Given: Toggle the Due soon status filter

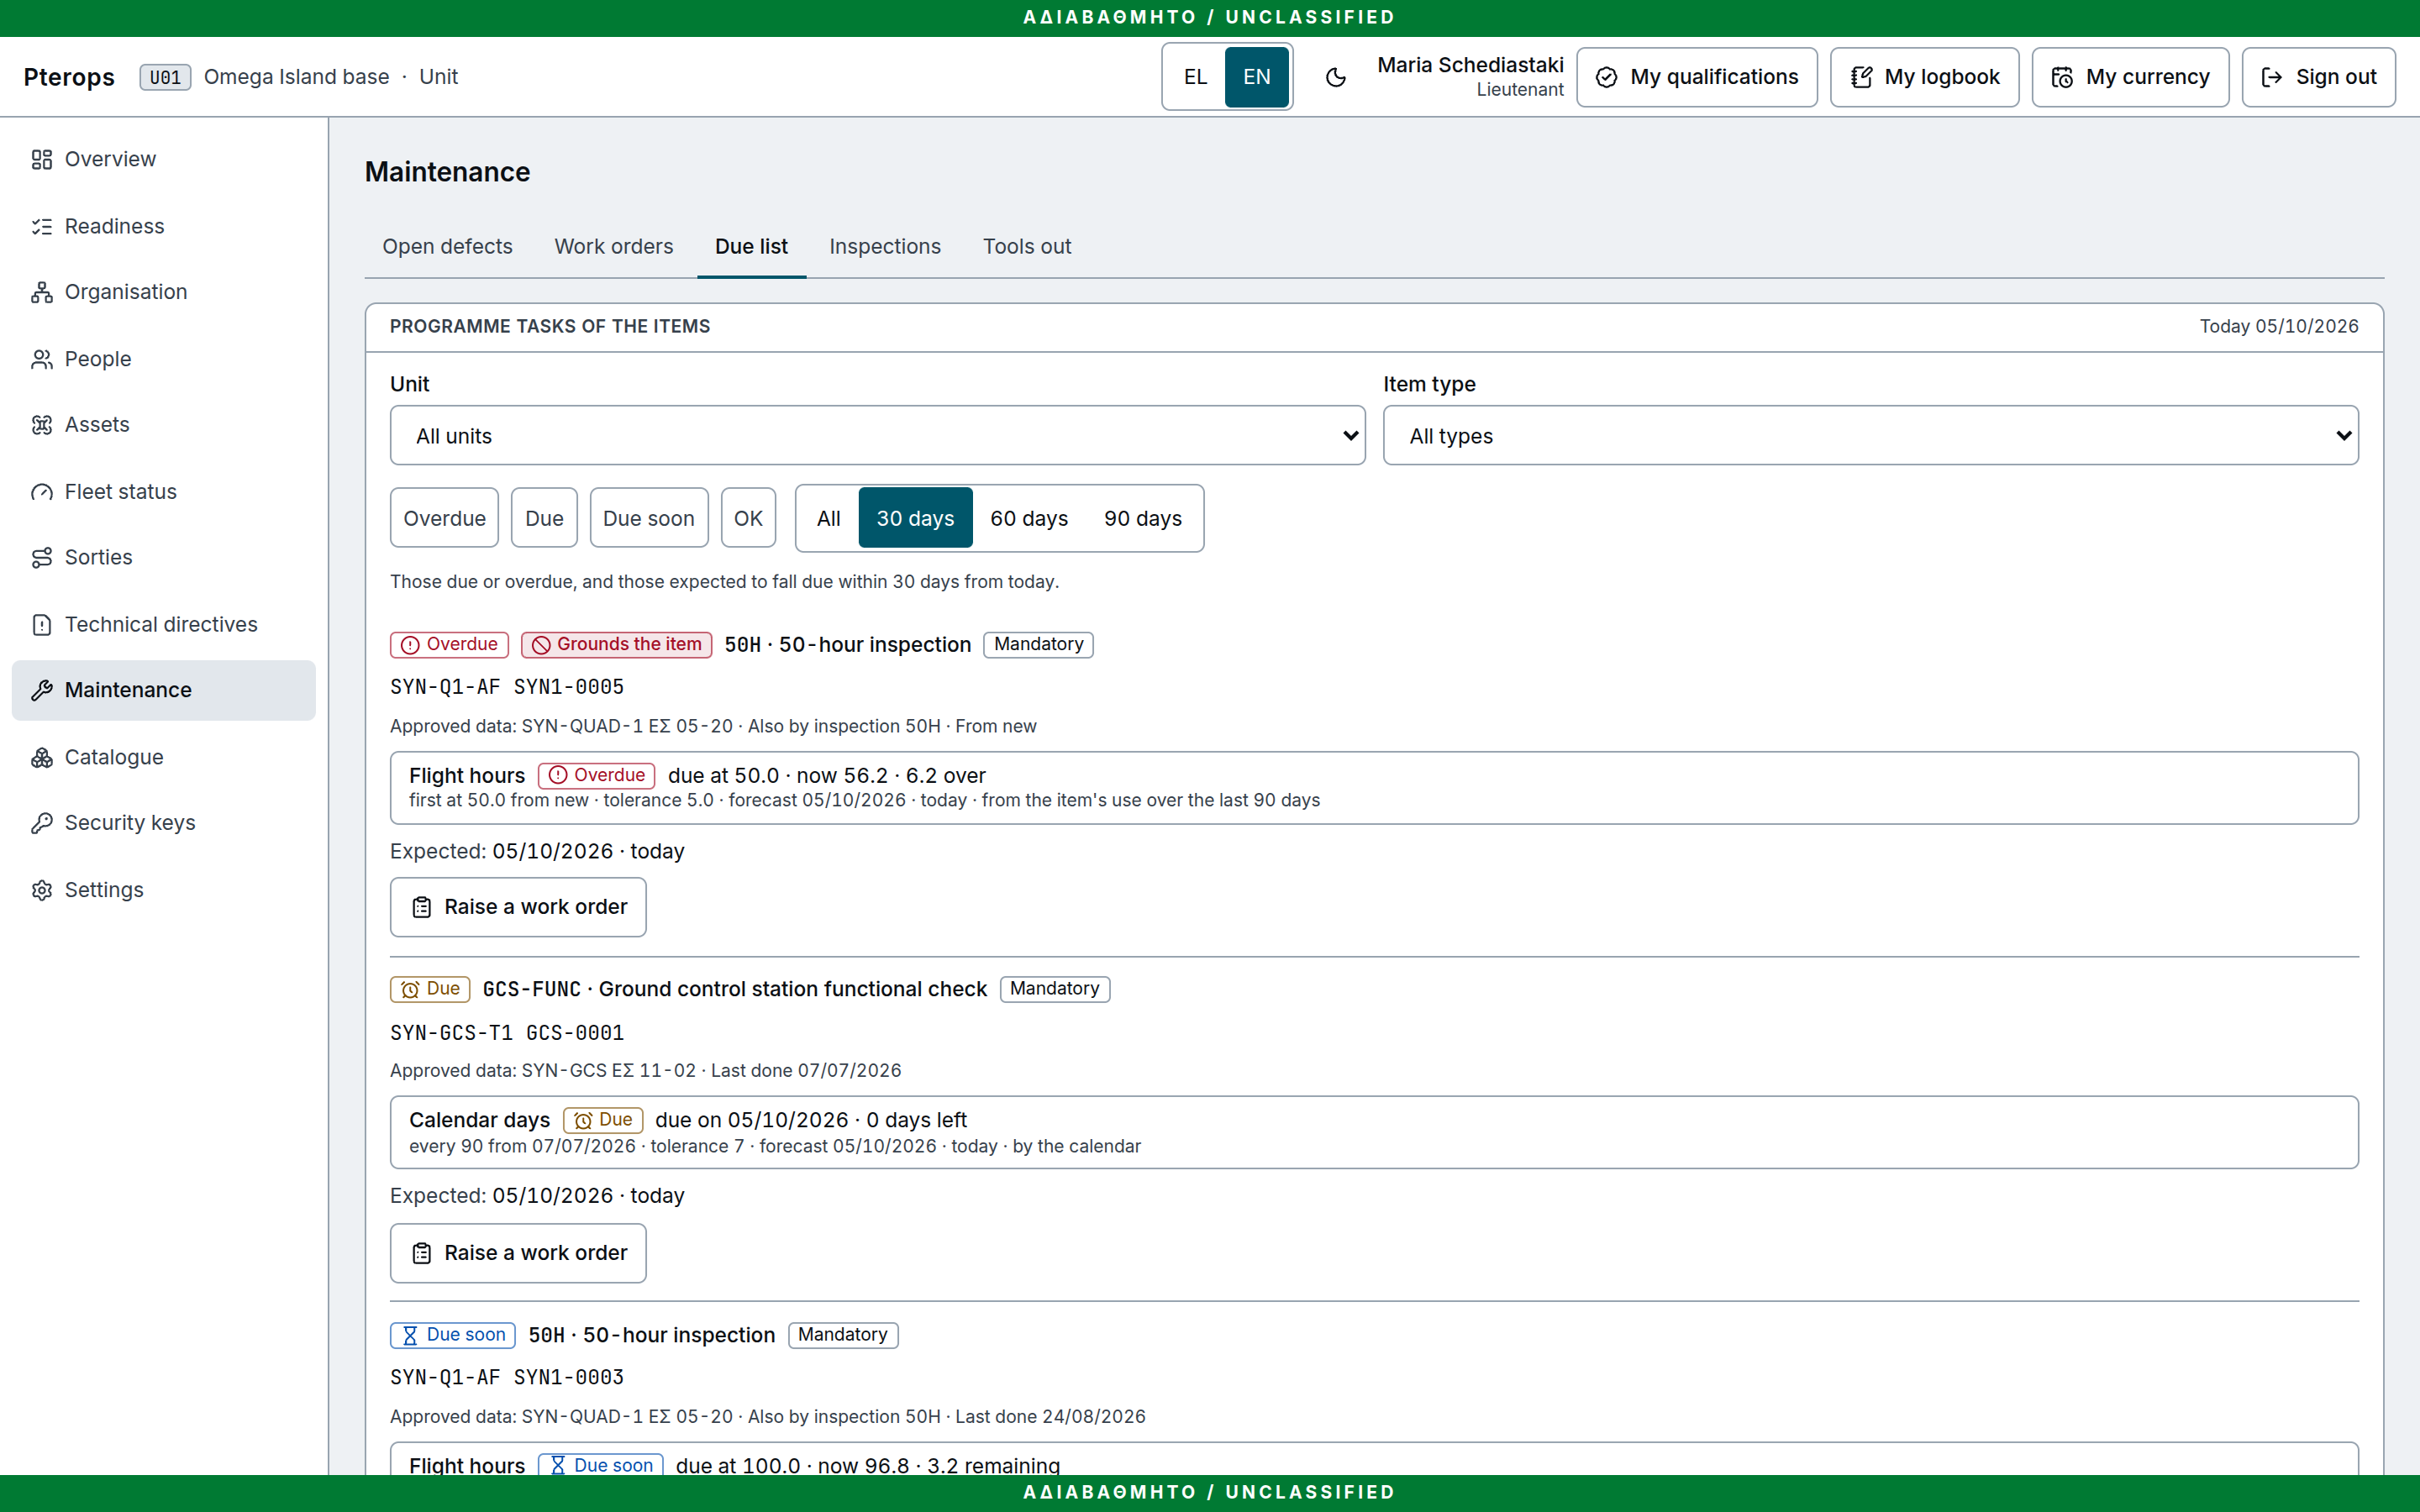Looking at the screenshot, I should coord(648,518).
